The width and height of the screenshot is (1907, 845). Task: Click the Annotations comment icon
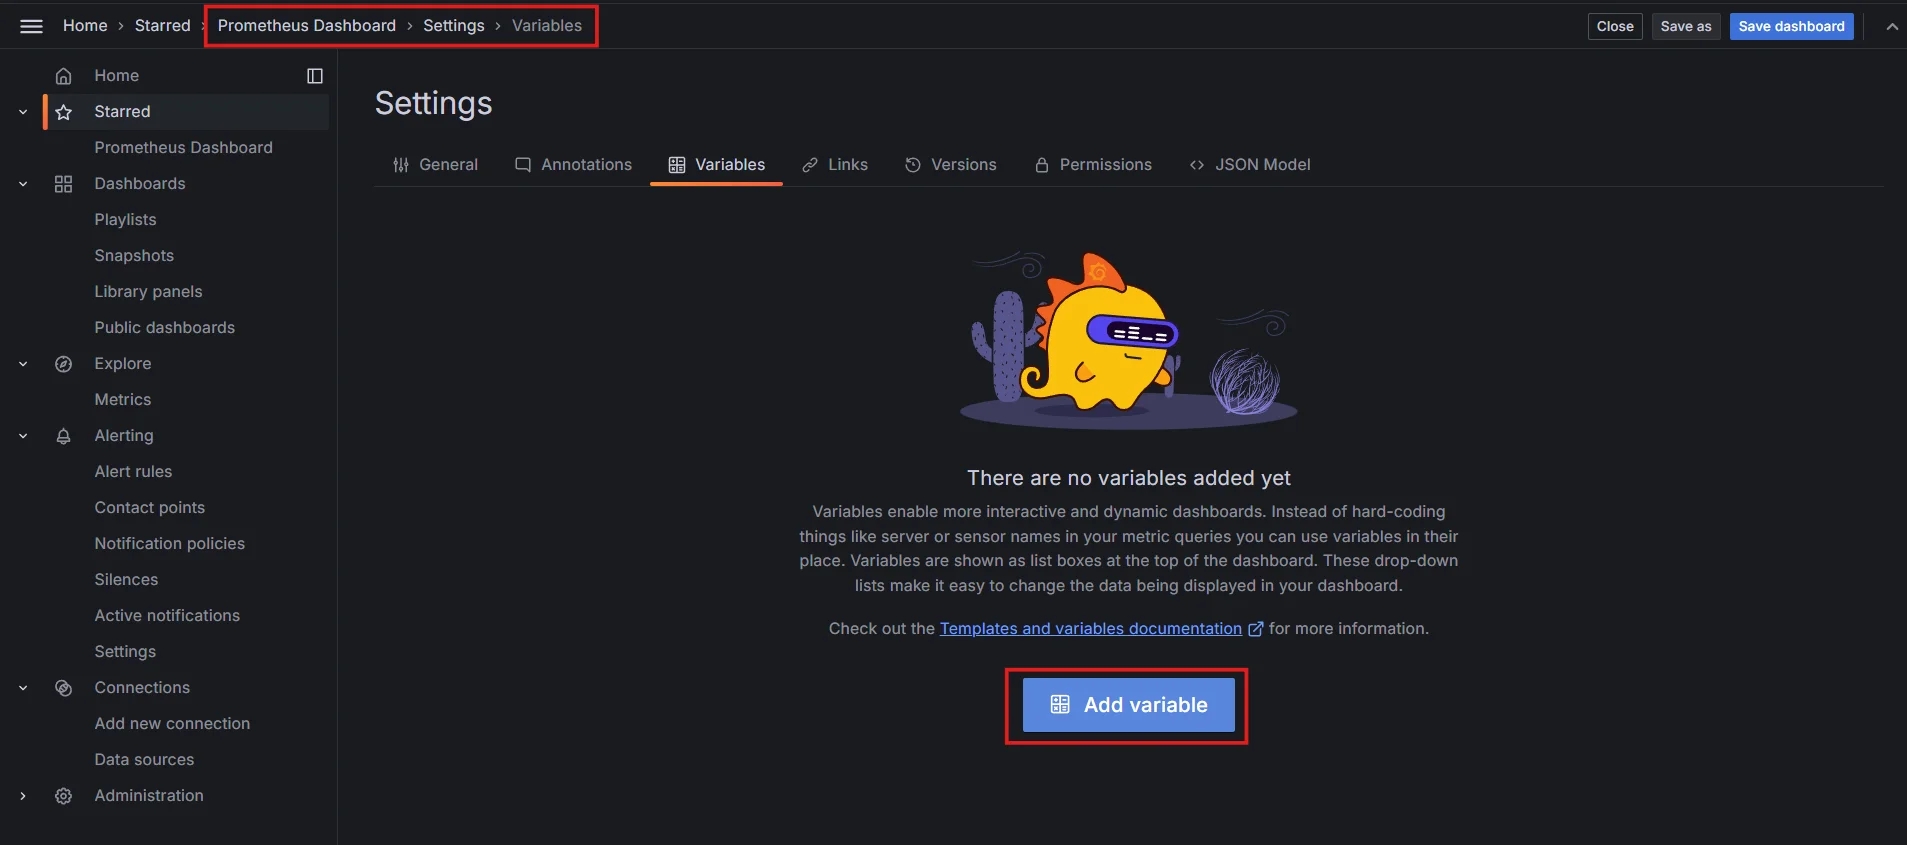coord(523,165)
